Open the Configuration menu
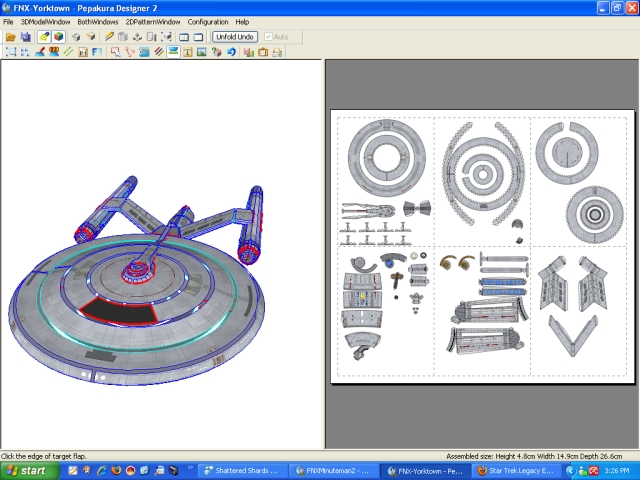Screen dimensions: 640x480 [x=208, y=22]
